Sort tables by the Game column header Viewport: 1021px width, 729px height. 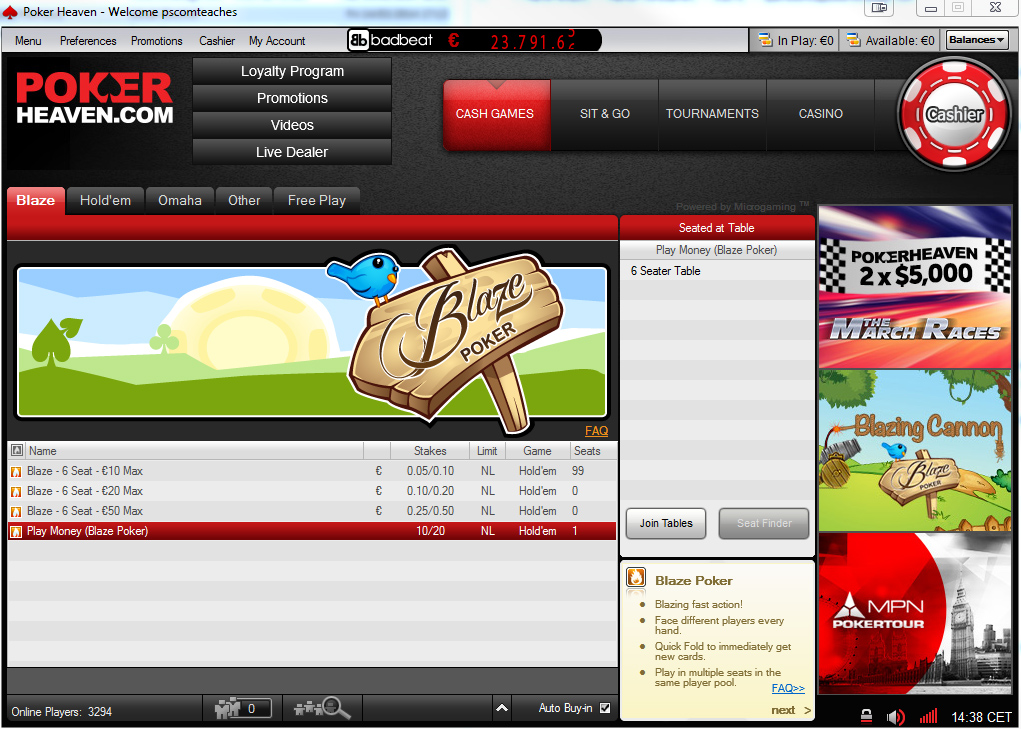pyautogui.click(x=537, y=450)
